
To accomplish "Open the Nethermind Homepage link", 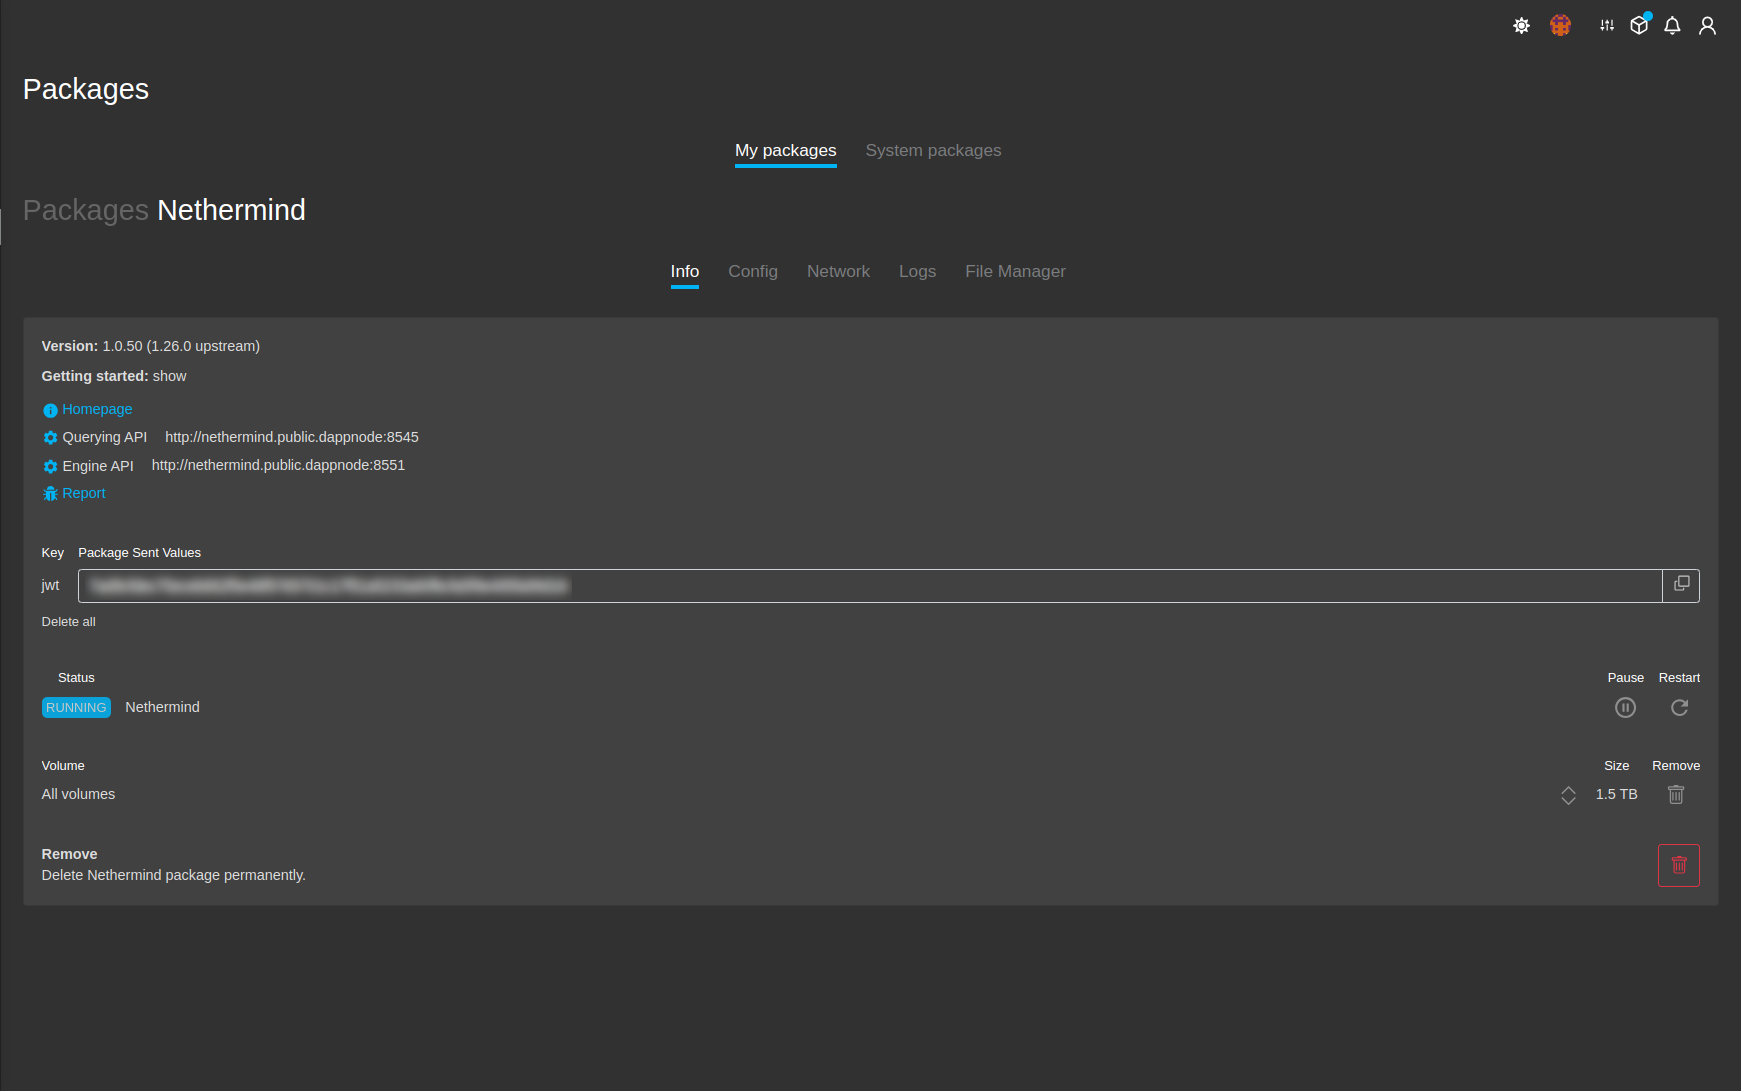I will [97, 410].
